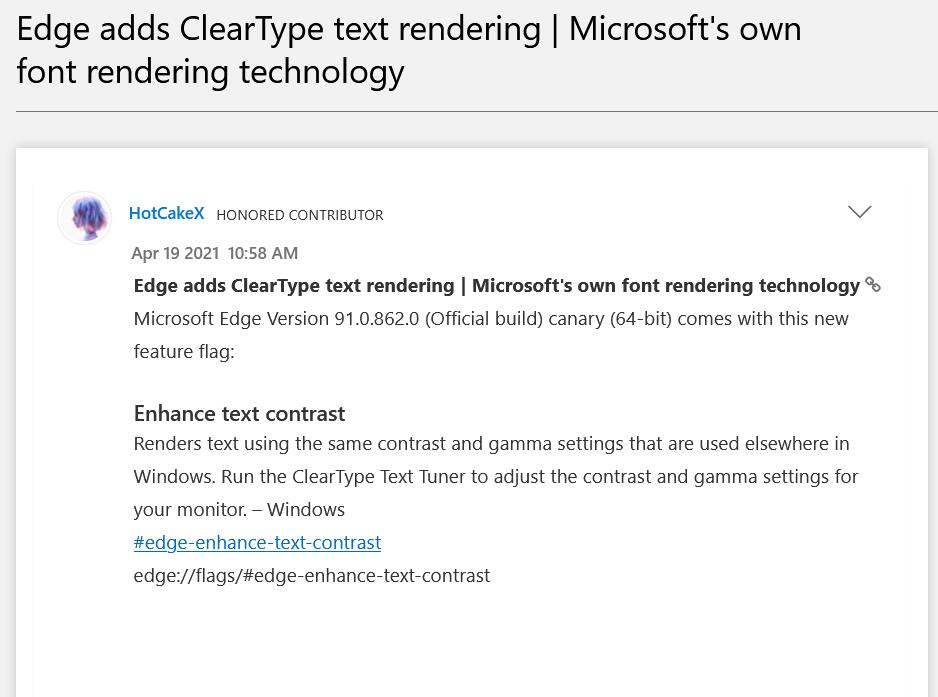Follow the #edge-enhance-text-contrast hyperlink
The height and width of the screenshot is (697, 938).
[x=257, y=542]
